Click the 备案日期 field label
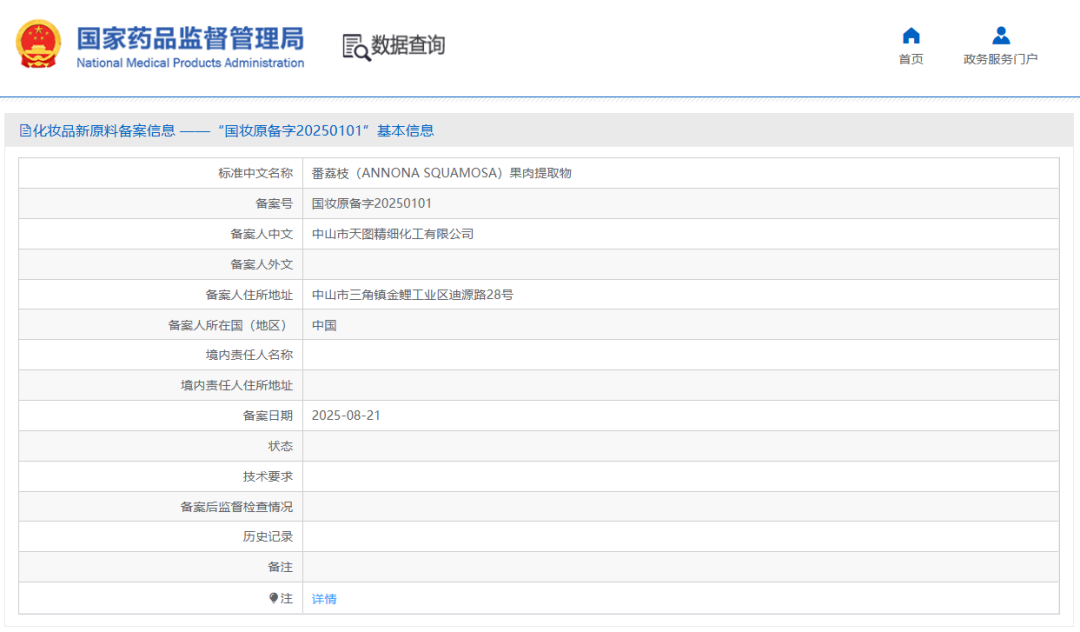Screen dimensions: 1080x632 pos(268,416)
